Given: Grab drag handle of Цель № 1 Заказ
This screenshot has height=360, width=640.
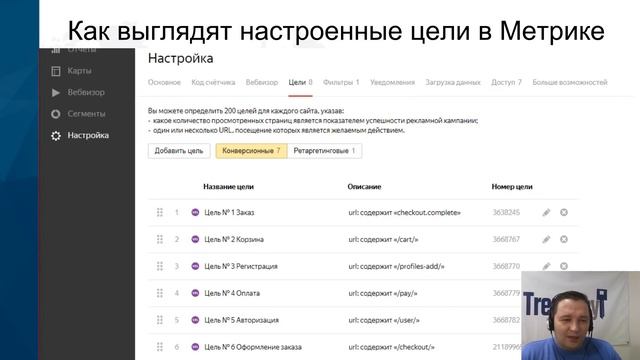Looking at the screenshot, I should [160, 212].
